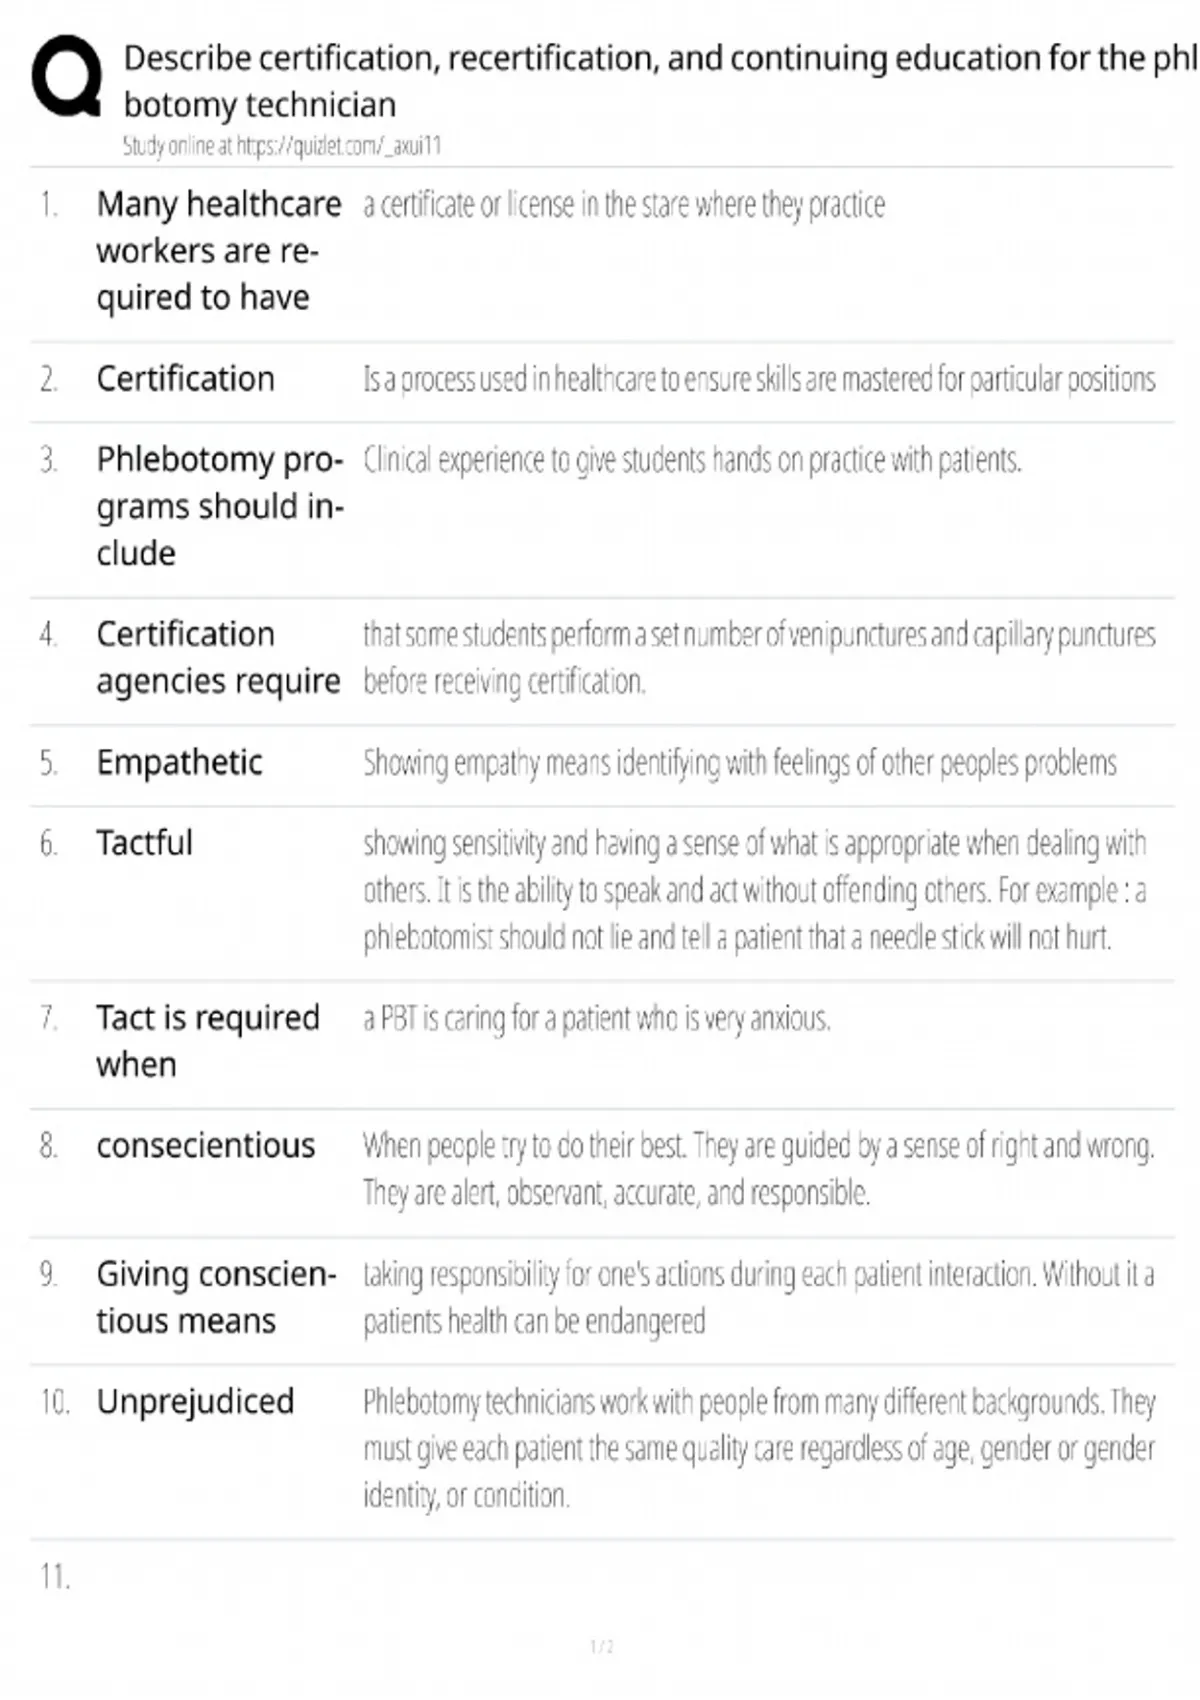Click the 'Tactful' term
The image size is (1200, 1700).
pyautogui.click(x=144, y=843)
